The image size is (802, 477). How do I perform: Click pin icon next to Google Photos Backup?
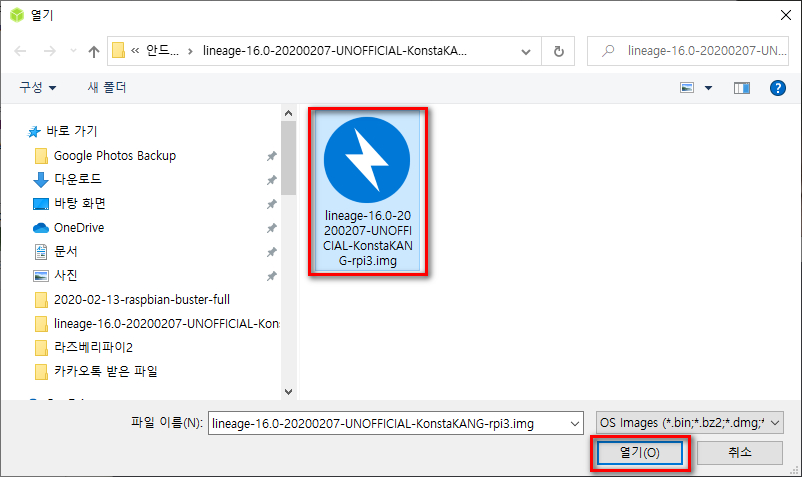272,156
